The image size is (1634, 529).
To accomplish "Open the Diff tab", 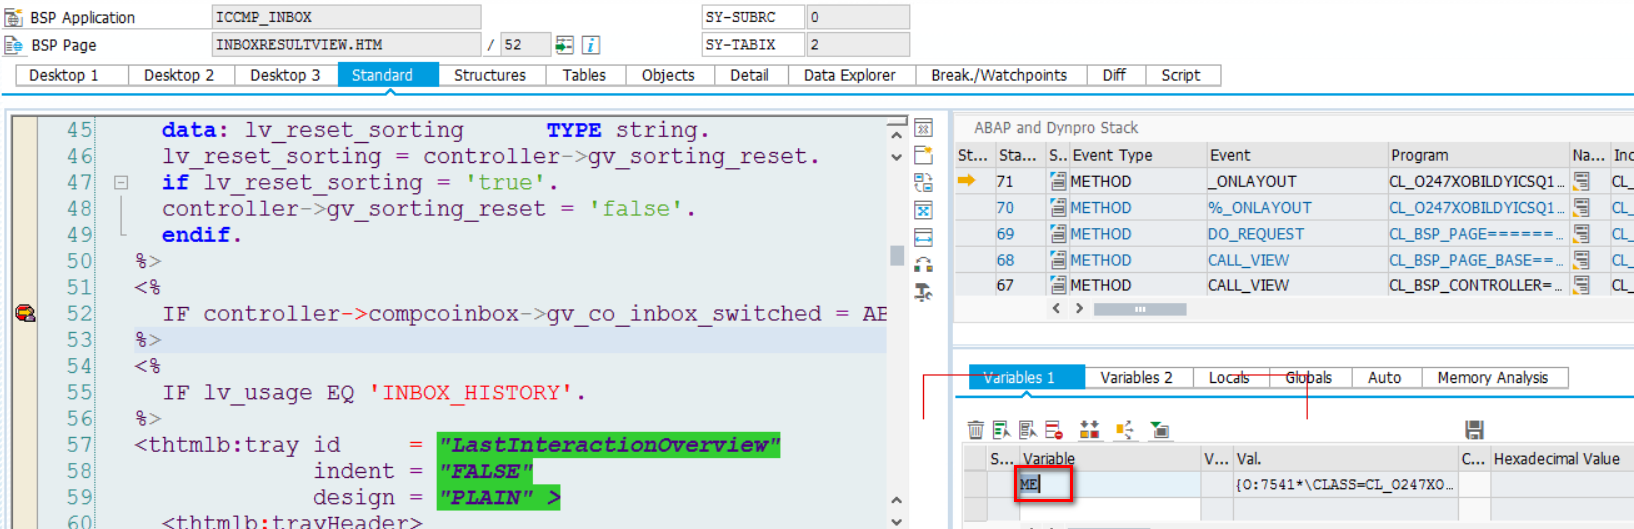I will (1114, 75).
